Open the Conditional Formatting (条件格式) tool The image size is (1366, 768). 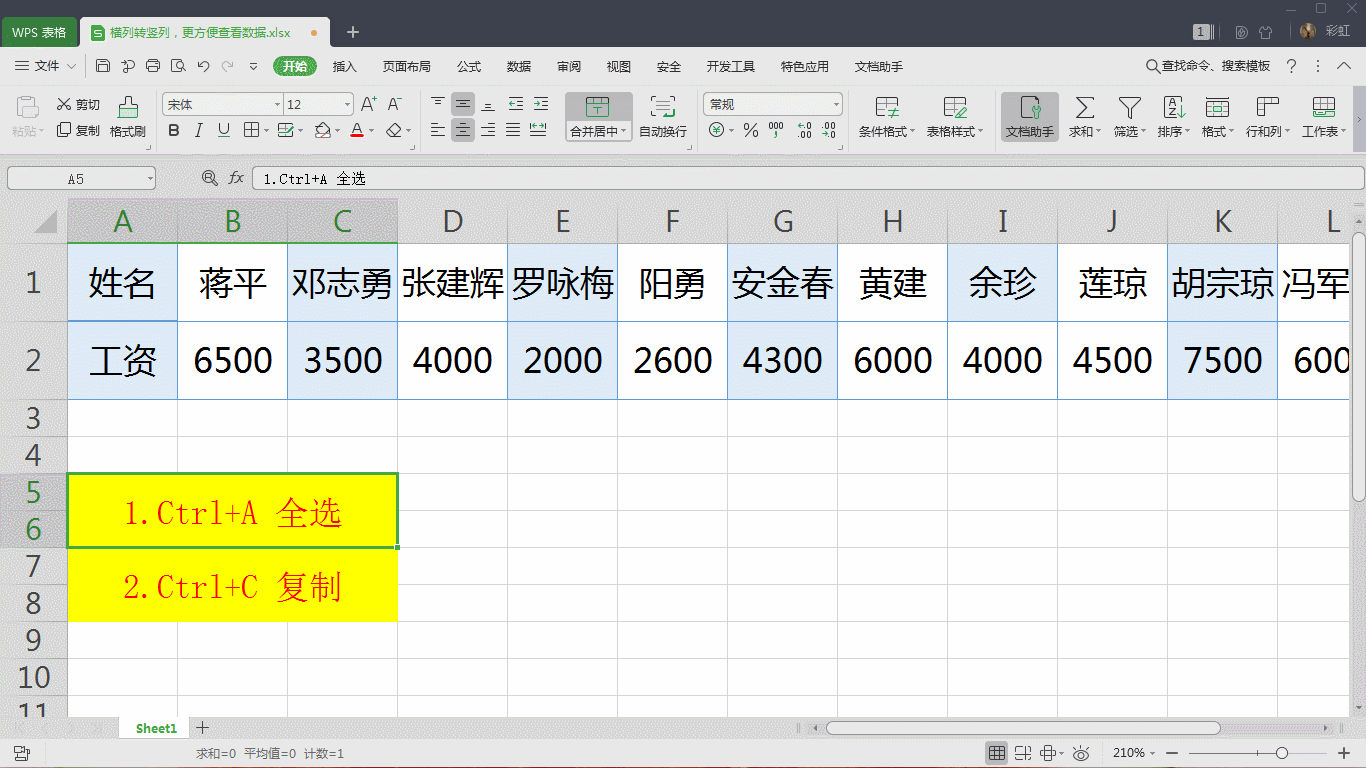click(888, 115)
